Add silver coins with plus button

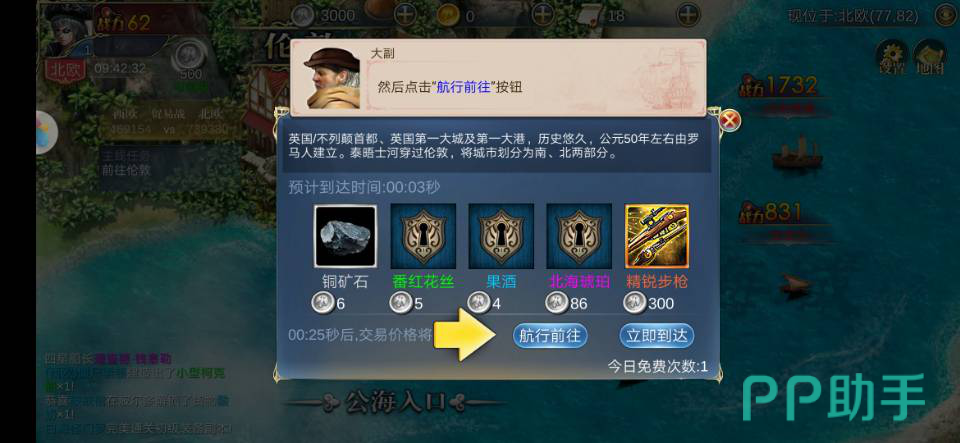click(x=405, y=15)
